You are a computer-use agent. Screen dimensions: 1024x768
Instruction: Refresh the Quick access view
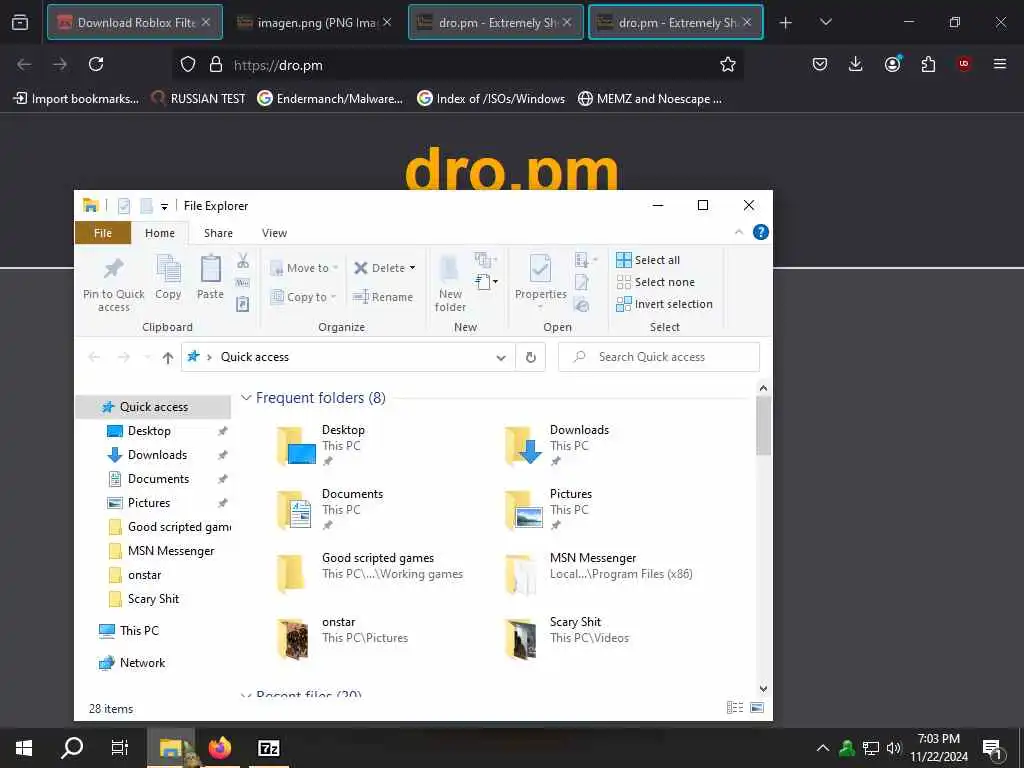click(x=530, y=357)
